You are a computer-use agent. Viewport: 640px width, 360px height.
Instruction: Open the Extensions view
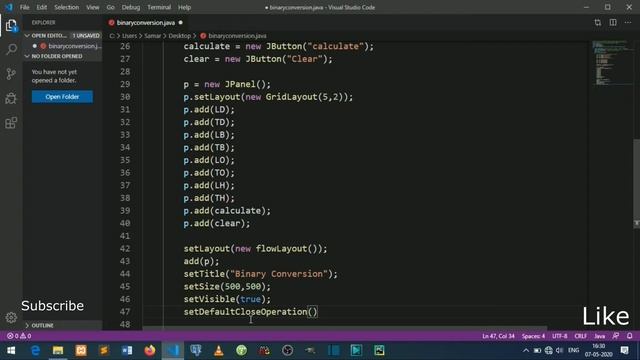(11, 123)
